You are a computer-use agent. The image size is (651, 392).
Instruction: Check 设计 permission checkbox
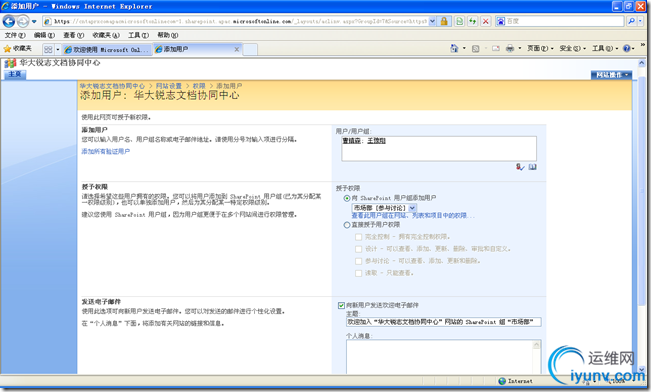[x=358, y=249]
